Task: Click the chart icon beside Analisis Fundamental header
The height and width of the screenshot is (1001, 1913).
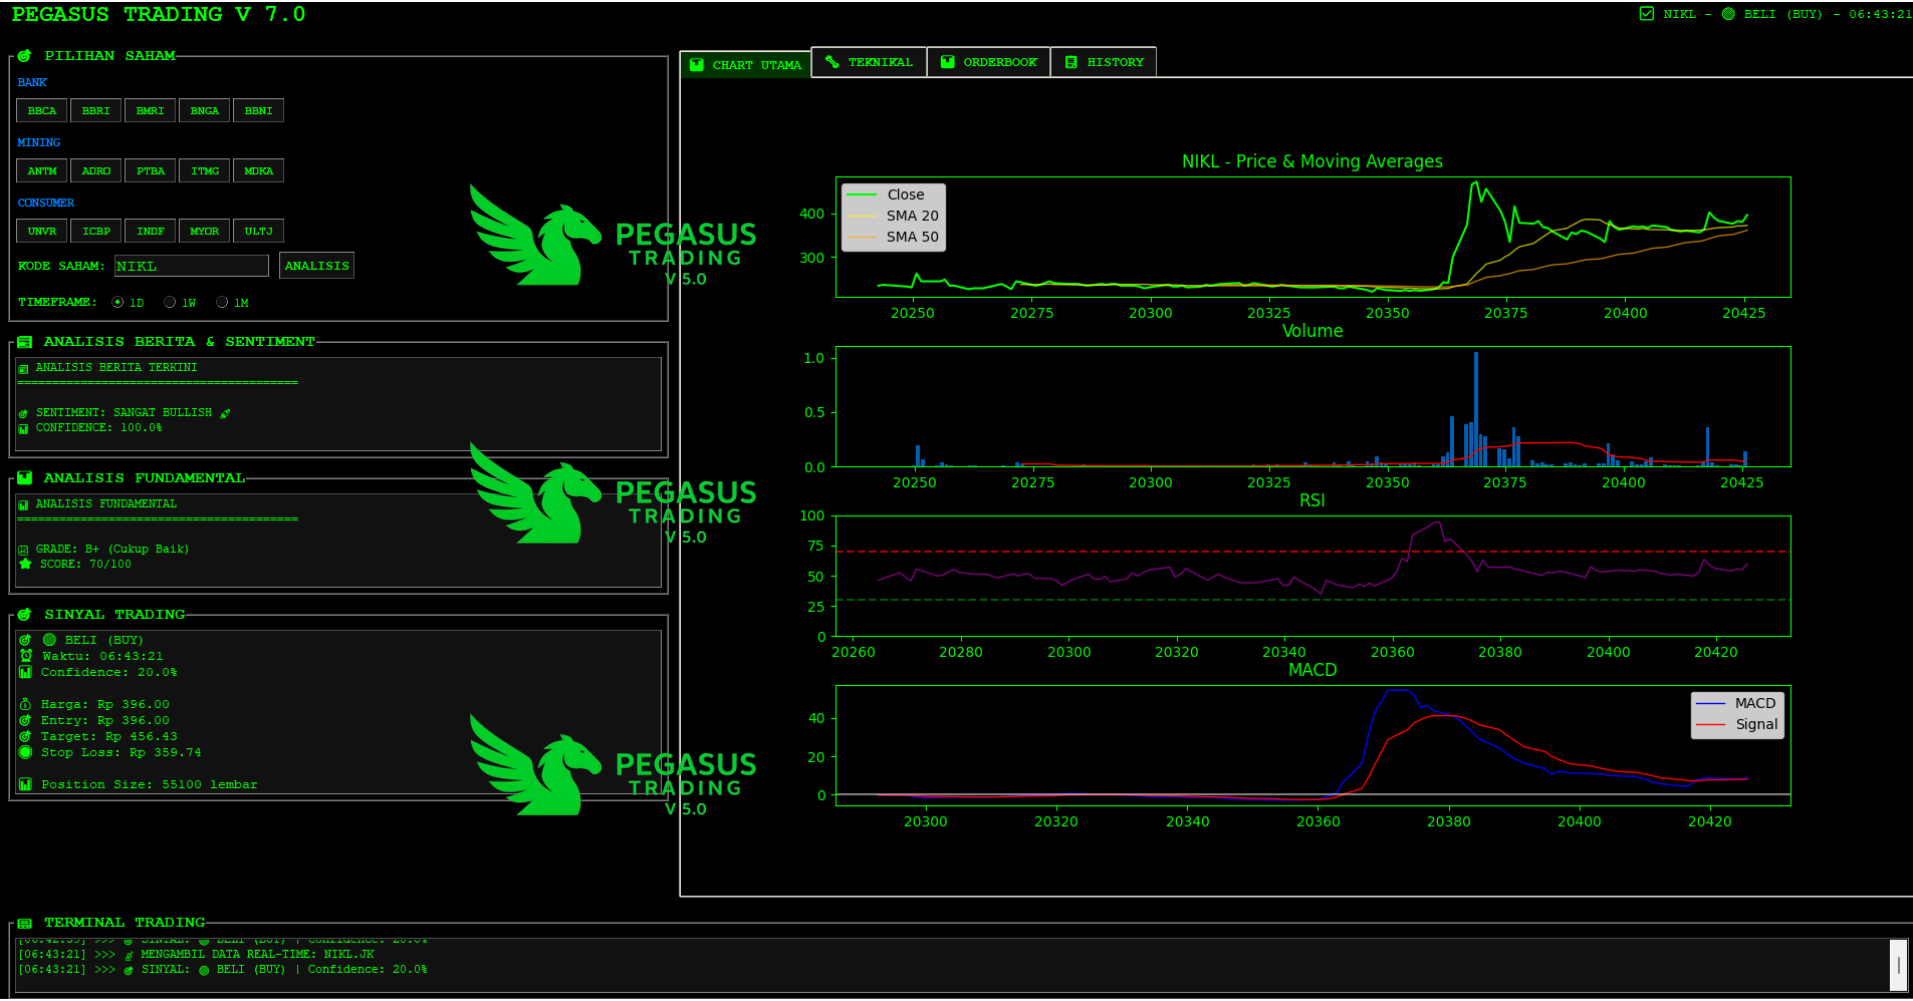Action: tap(24, 478)
